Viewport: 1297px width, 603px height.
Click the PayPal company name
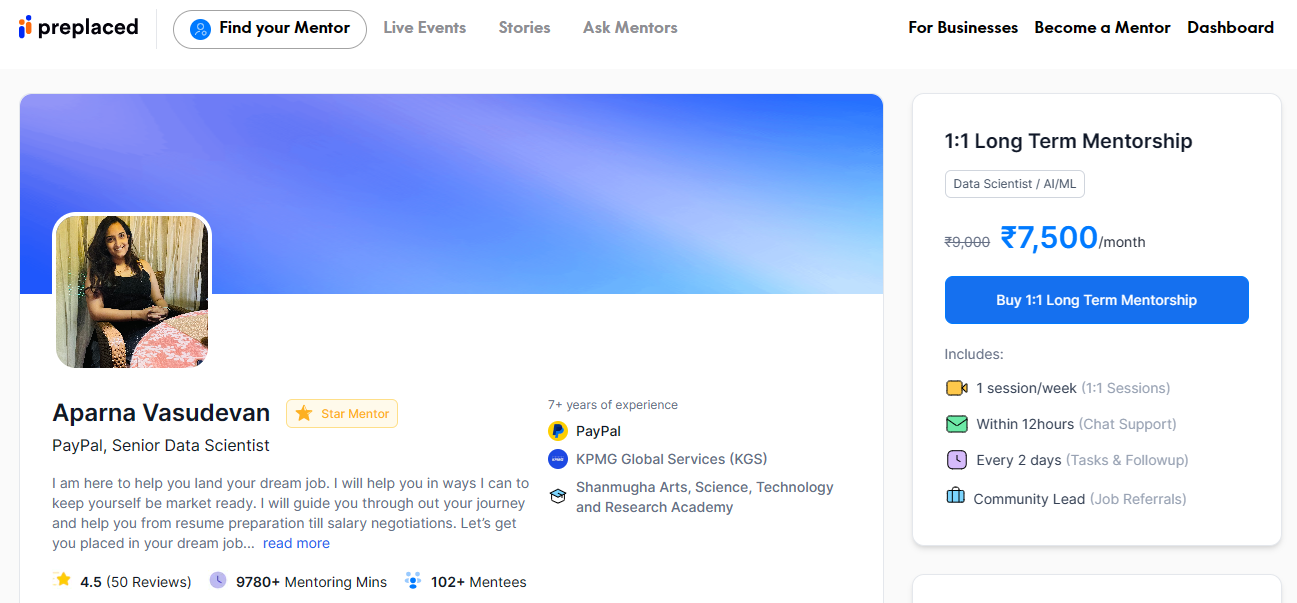click(x=598, y=431)
